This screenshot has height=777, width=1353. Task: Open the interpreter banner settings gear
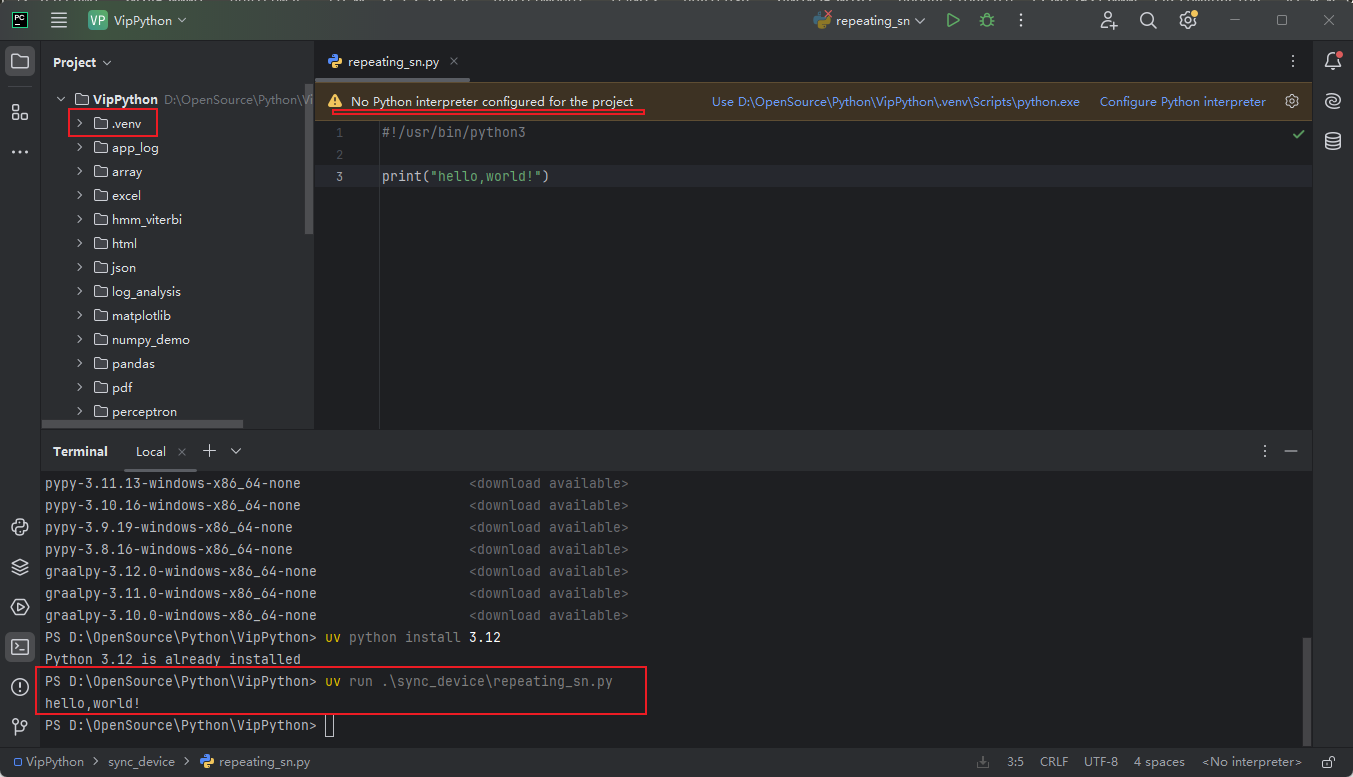click(x=1292, y=101)
